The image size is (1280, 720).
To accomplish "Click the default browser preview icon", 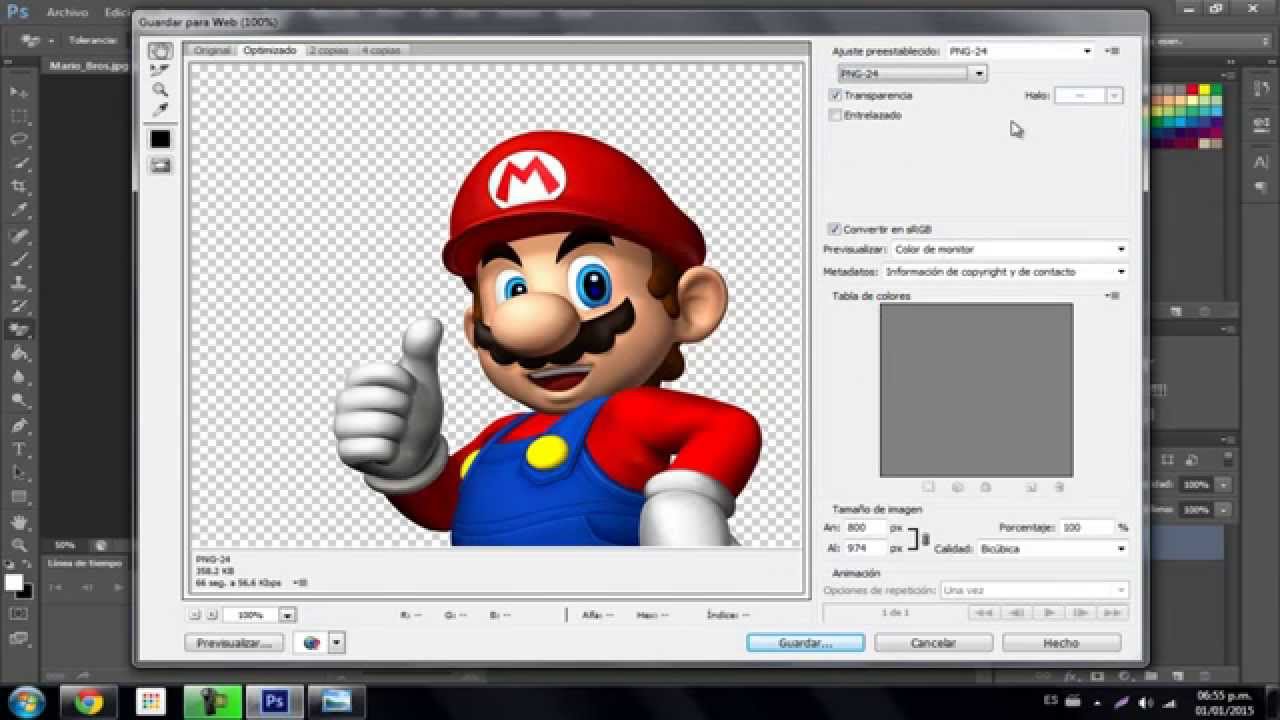I will pos(311,643).
